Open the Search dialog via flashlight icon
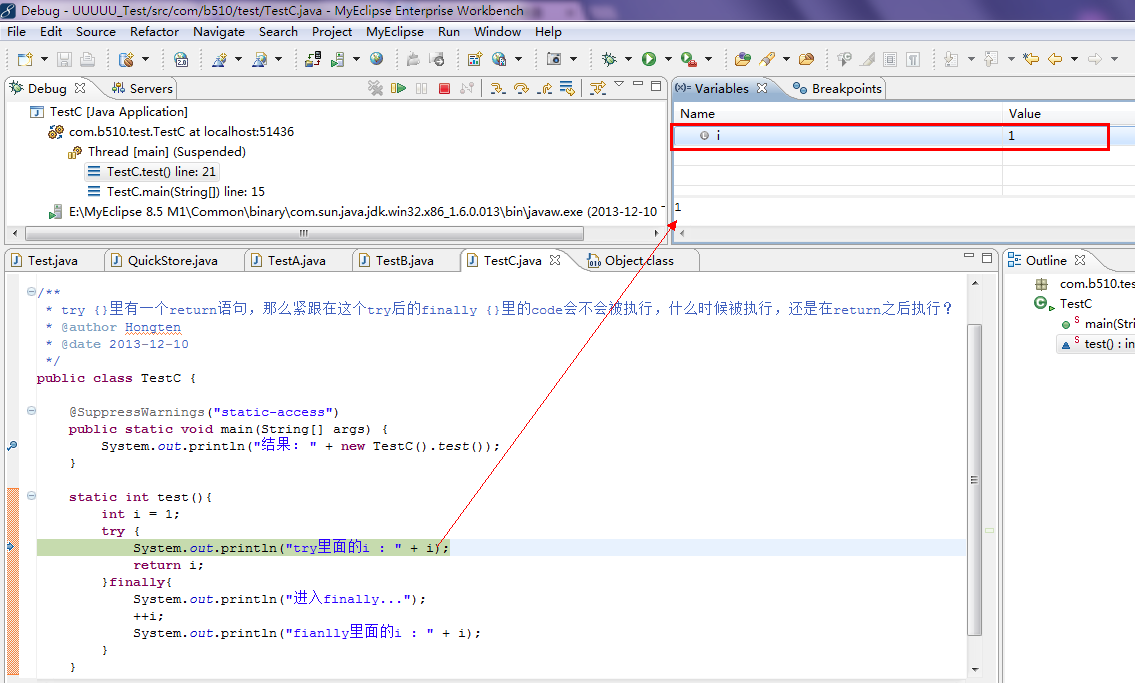Screen dimensions: 1135x683 [x=766, y=58]
